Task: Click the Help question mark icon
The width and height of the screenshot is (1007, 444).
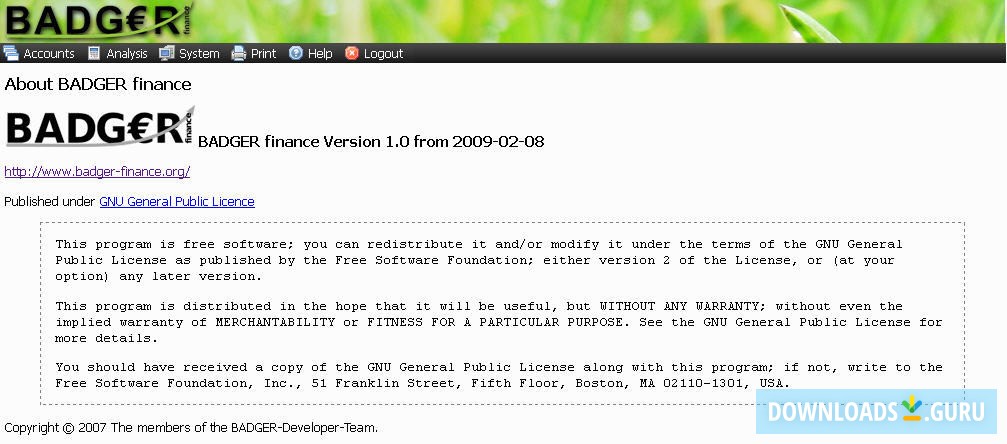Action: 295,53
